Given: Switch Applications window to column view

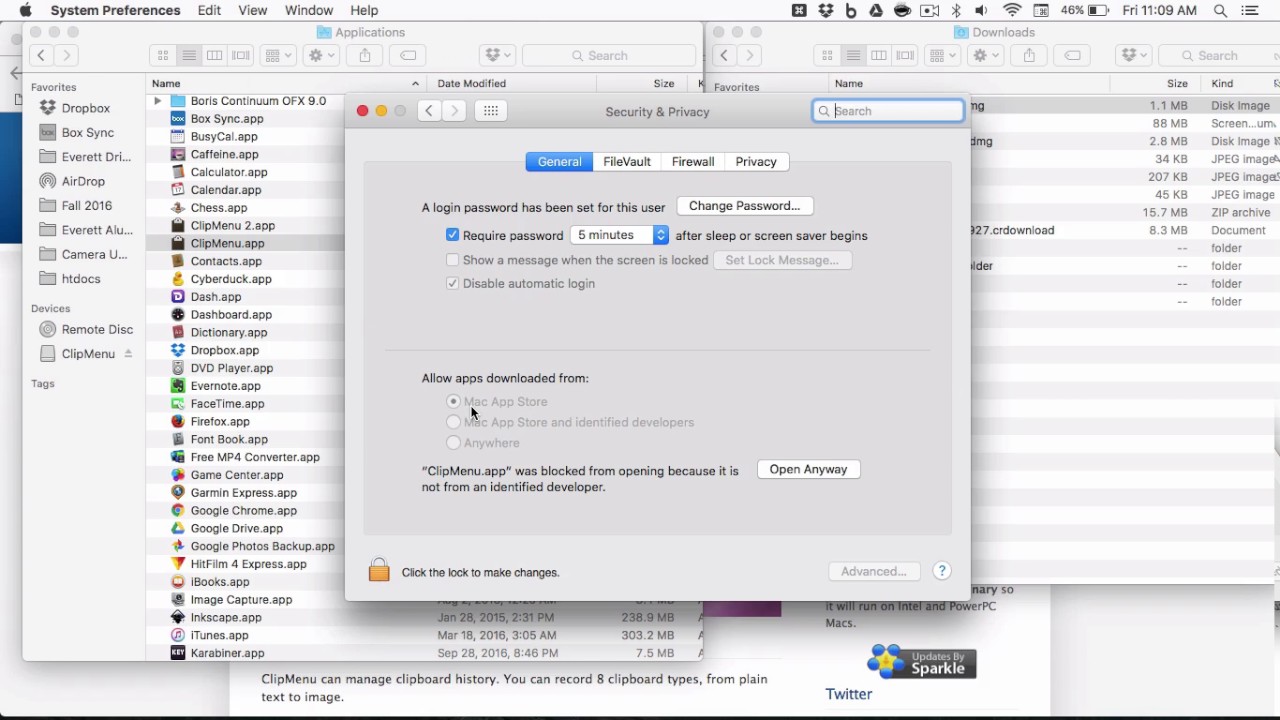Looking at the screenshot, I should coord(215,56).
